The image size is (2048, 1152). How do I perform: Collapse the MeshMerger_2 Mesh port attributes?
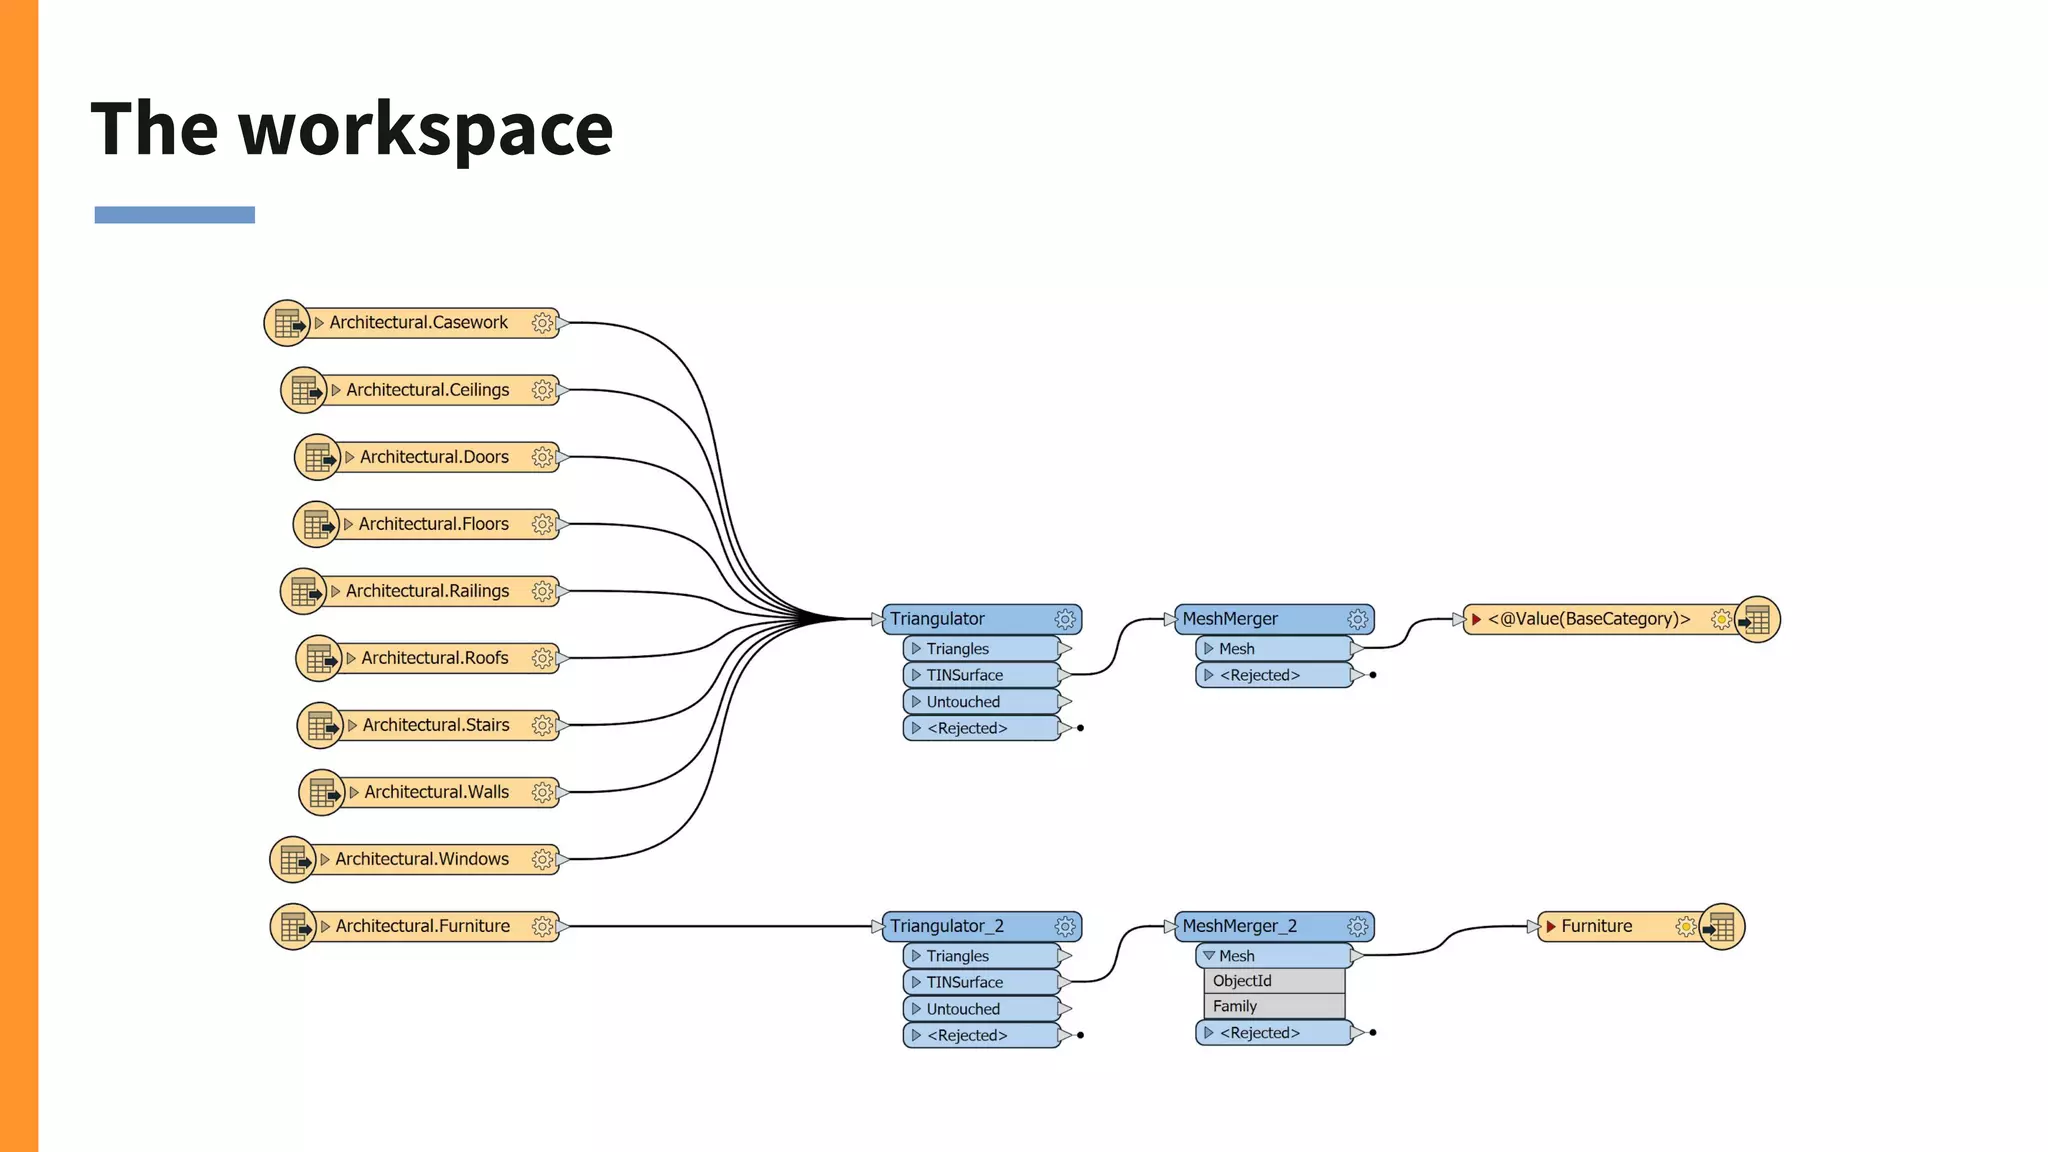1209,956
